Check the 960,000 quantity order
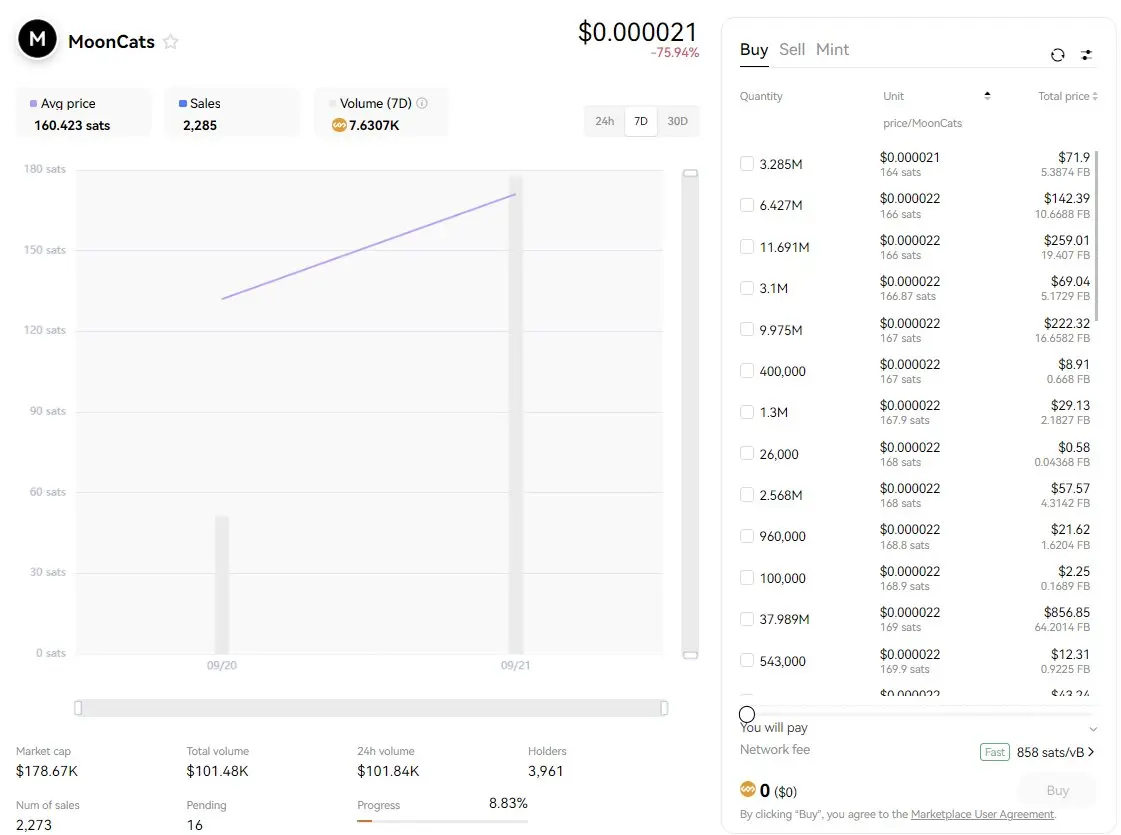 click(x=747, y=536)
